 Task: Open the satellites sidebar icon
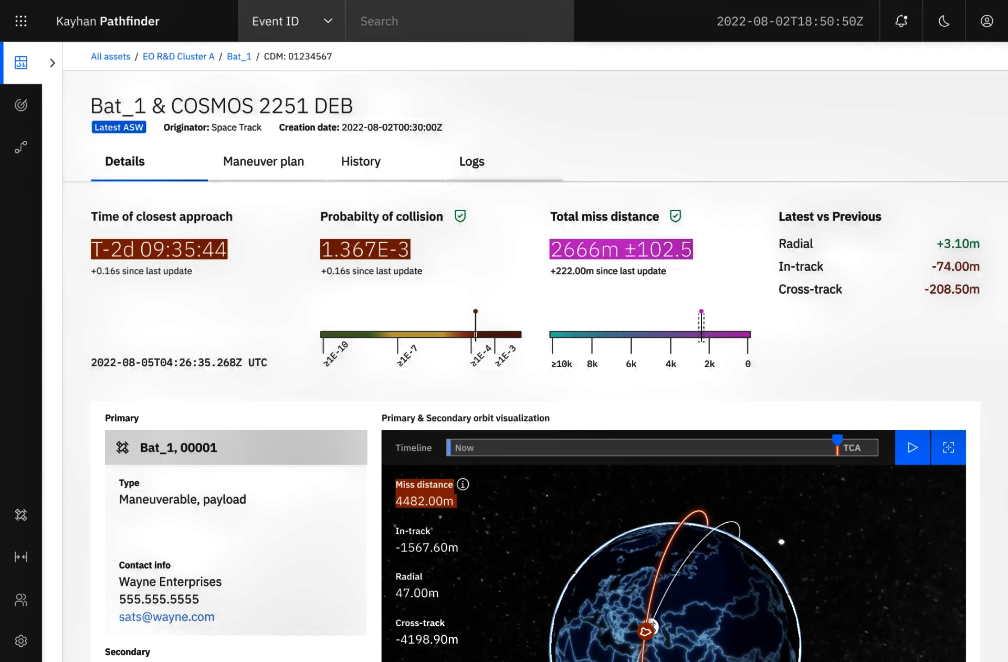point(21,515)
